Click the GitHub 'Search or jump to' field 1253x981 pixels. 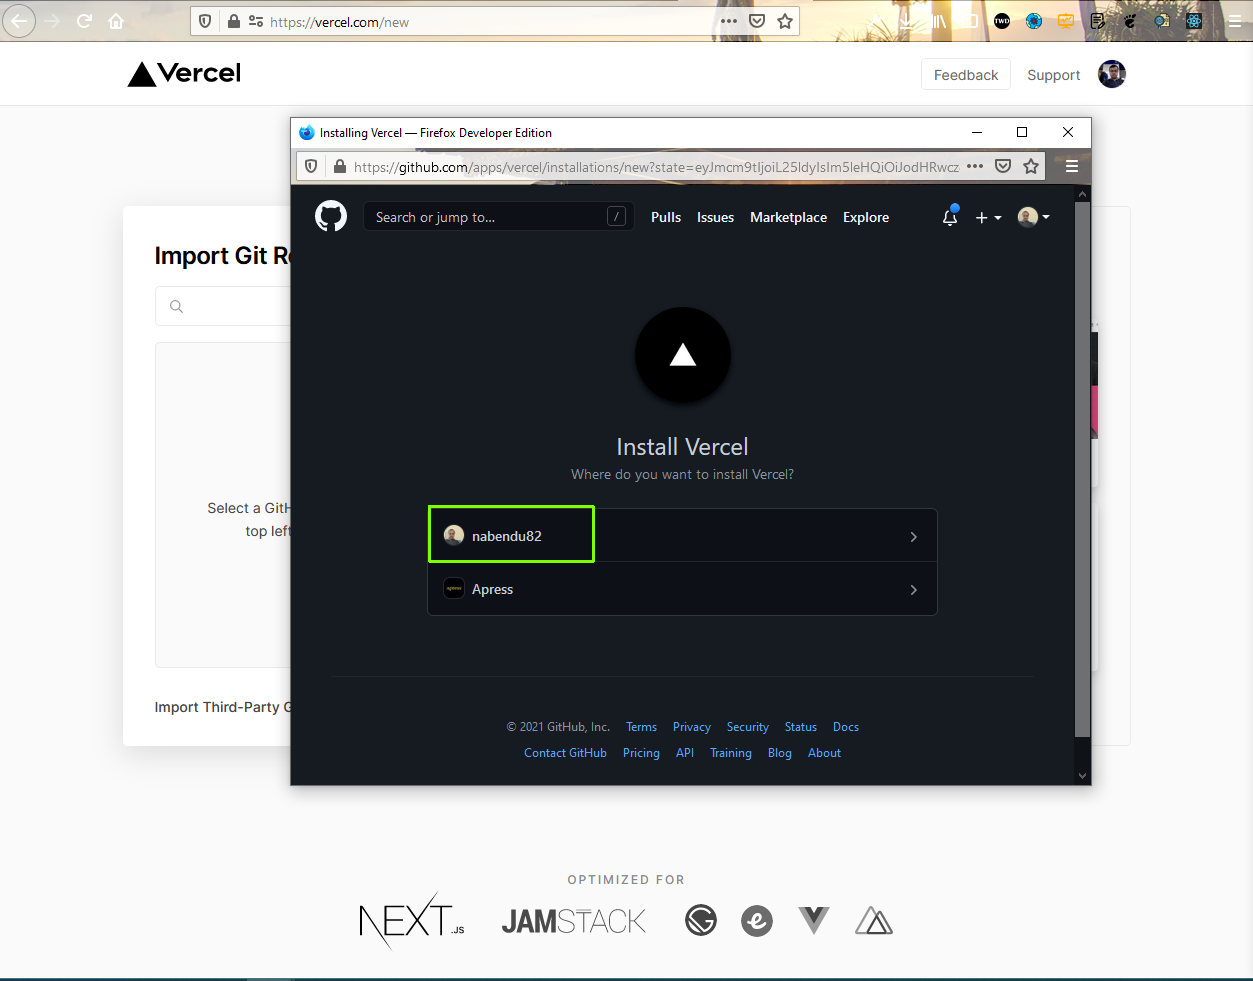click(x=498, y=217)
